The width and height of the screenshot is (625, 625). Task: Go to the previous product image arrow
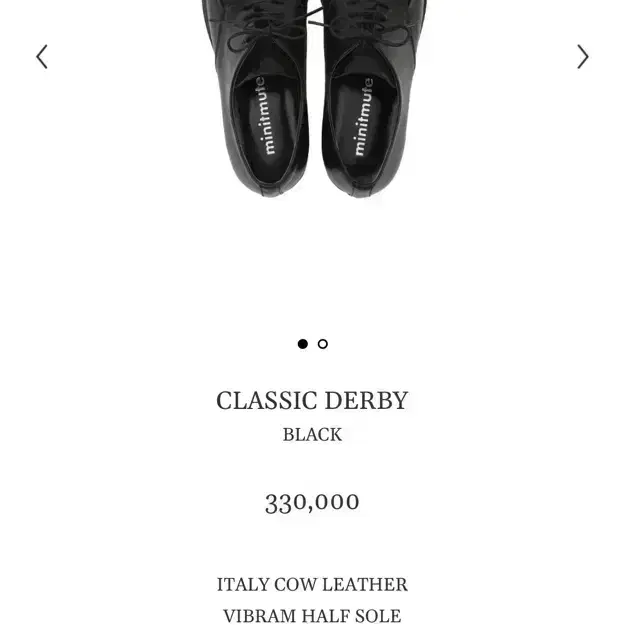click(x=42, y=57)
